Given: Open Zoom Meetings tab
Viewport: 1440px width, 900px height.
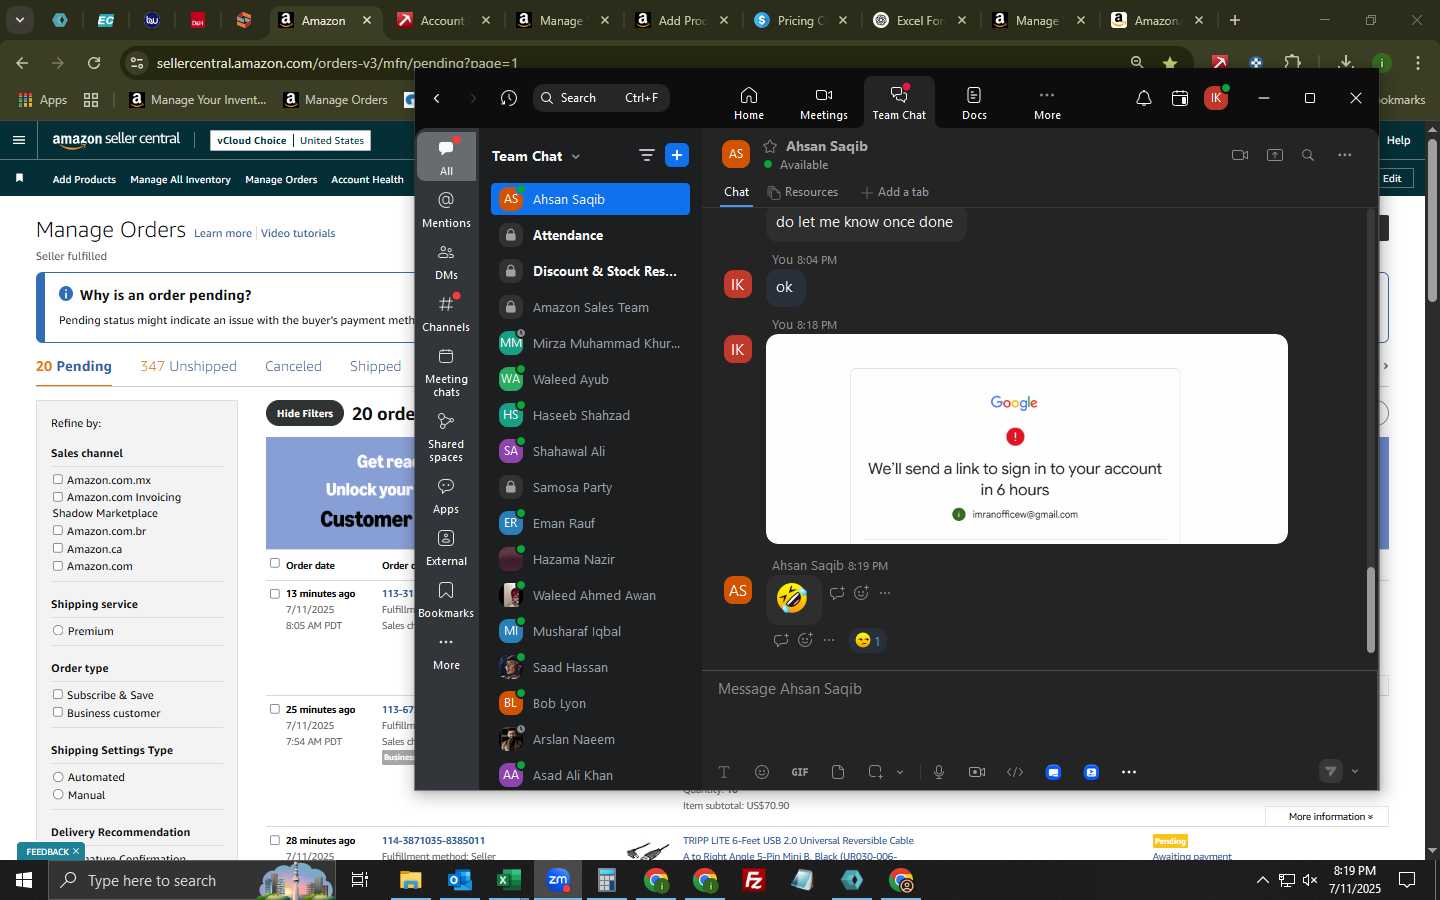Looking at the screenshot, I should [x=823, y=102].
